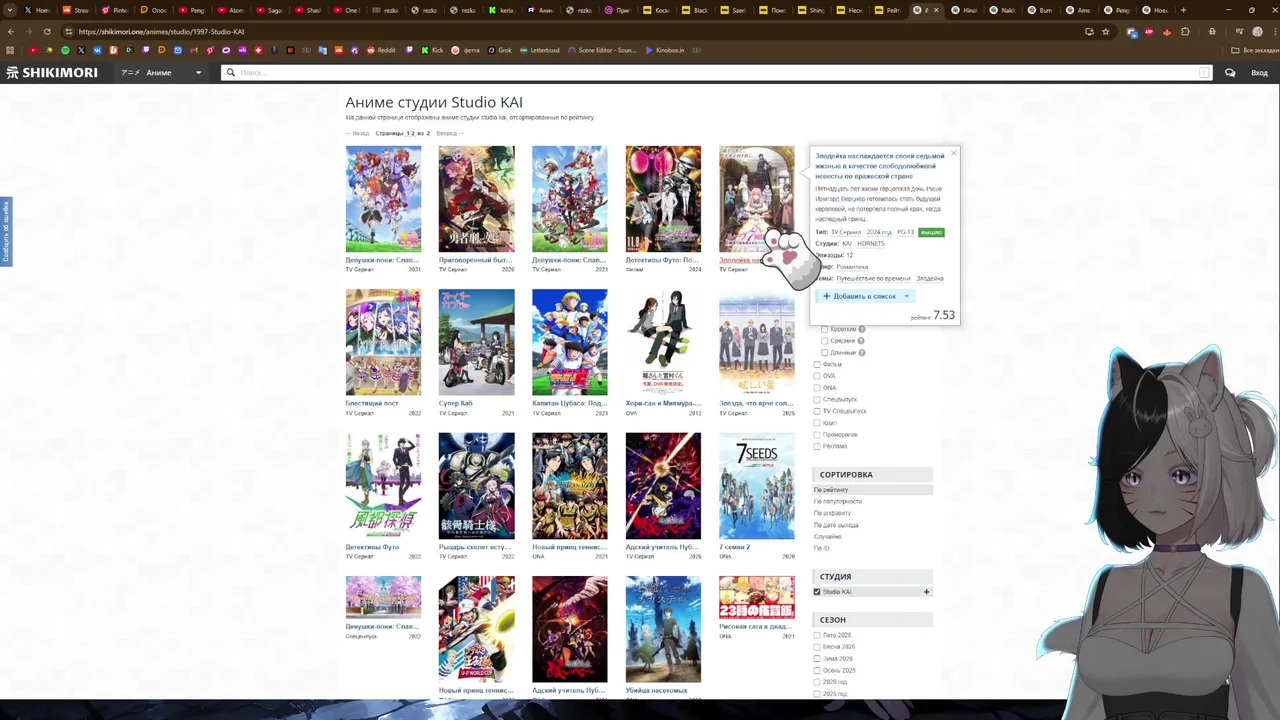The width and height of the screenshot is (1280, 720).
Task: Open the apps grid in bookmarks bar
Action: tap(10, 50)
